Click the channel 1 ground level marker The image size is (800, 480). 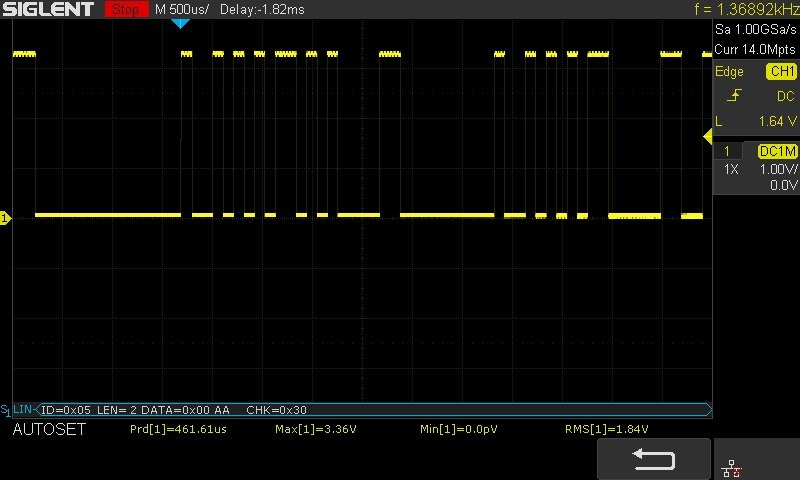[5, 217]
